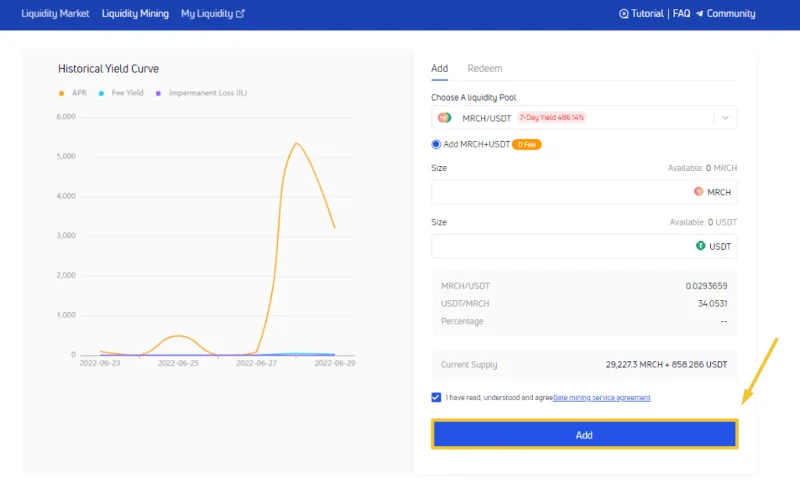Switch to the Add tab
The image size is (800, 493).
click(x=439, y=68)
